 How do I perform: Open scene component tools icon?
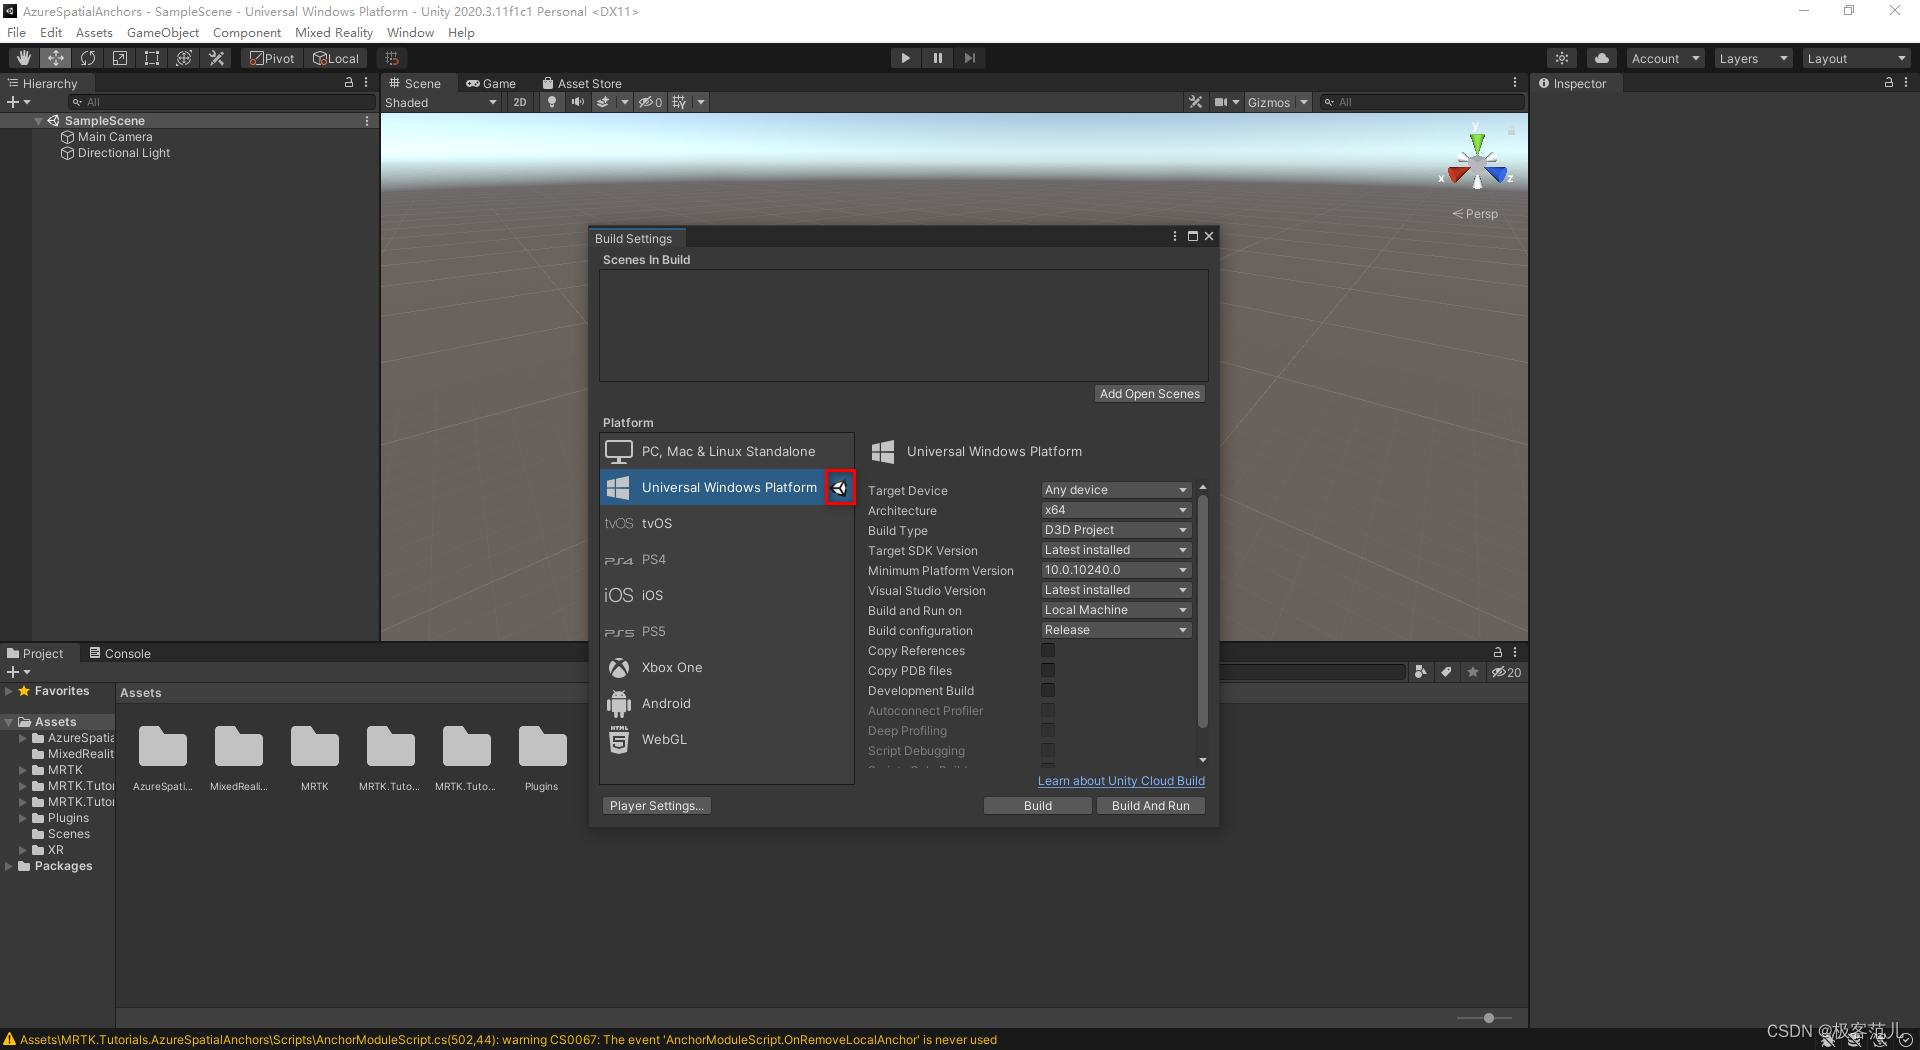click(1195, 102)
